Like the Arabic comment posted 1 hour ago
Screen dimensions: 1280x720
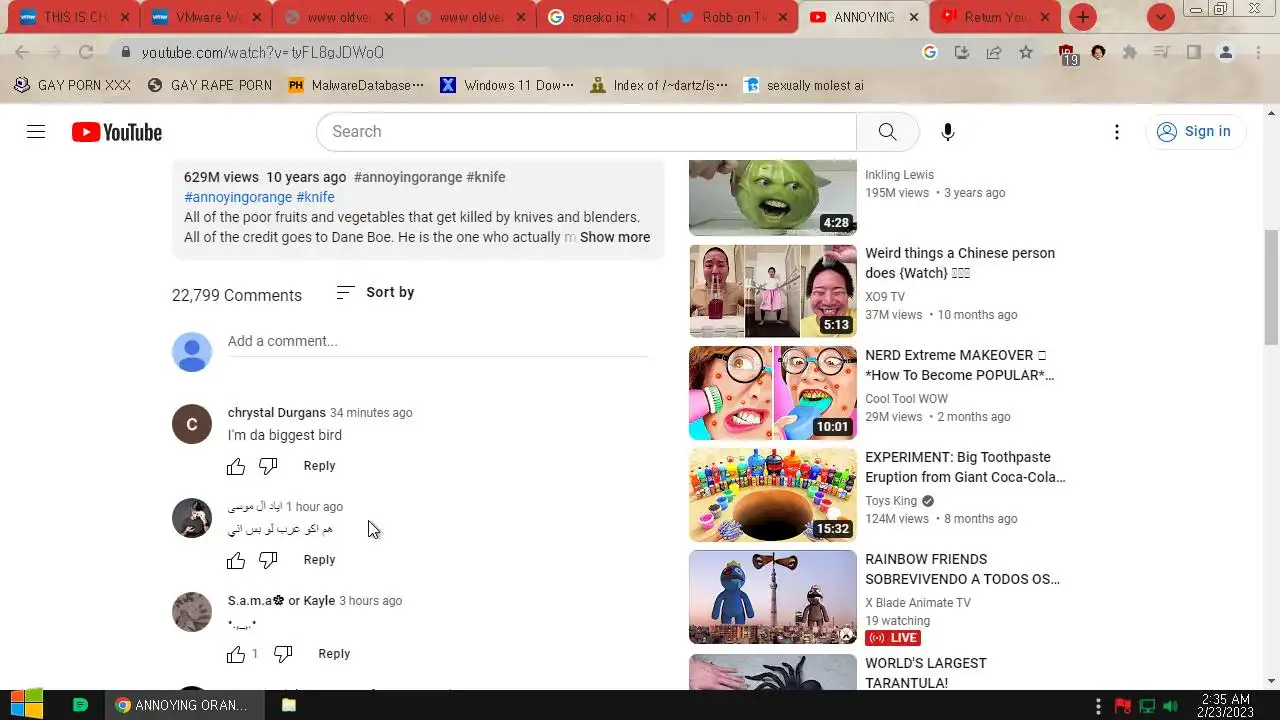(236, 560)
